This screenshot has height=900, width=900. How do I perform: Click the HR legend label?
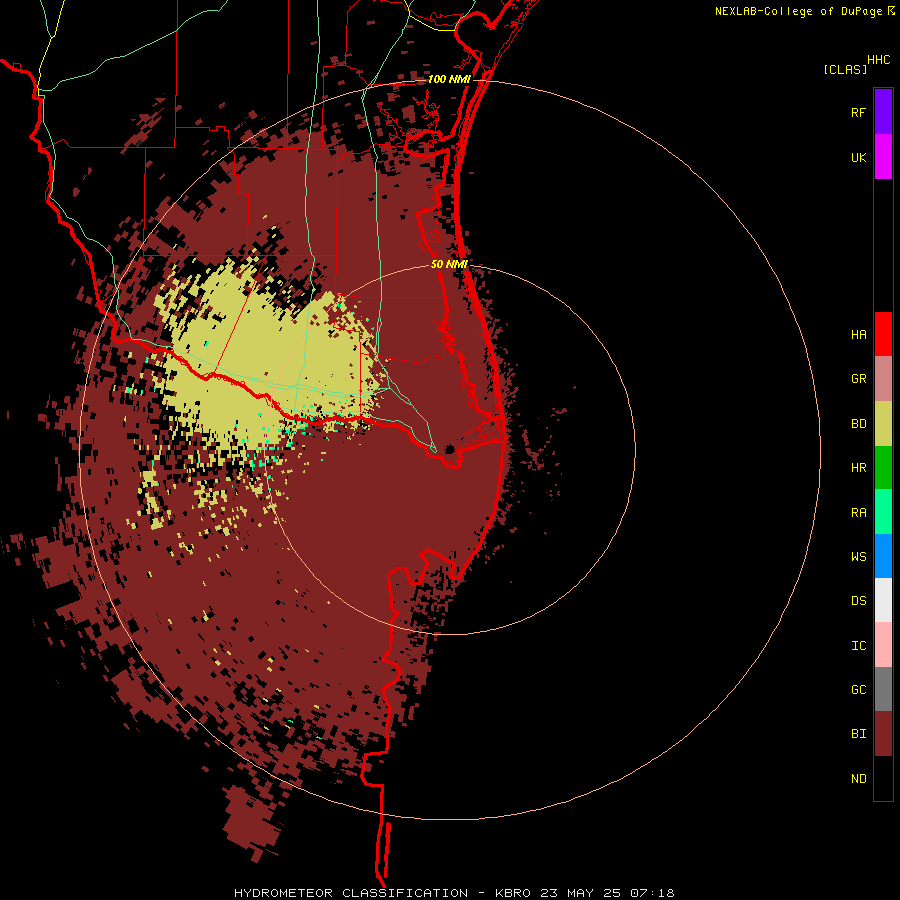(x=858, y=468)
